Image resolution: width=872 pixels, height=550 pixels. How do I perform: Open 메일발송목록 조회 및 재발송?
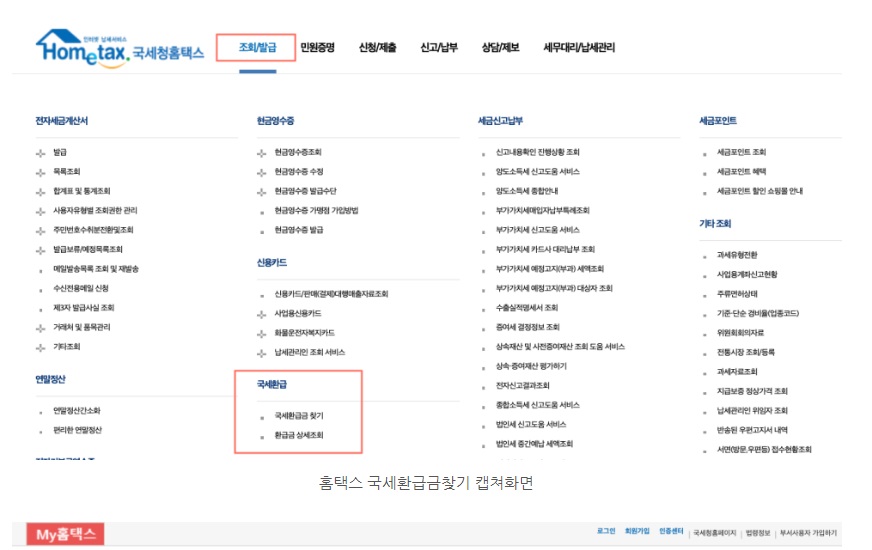click(96, 269)
